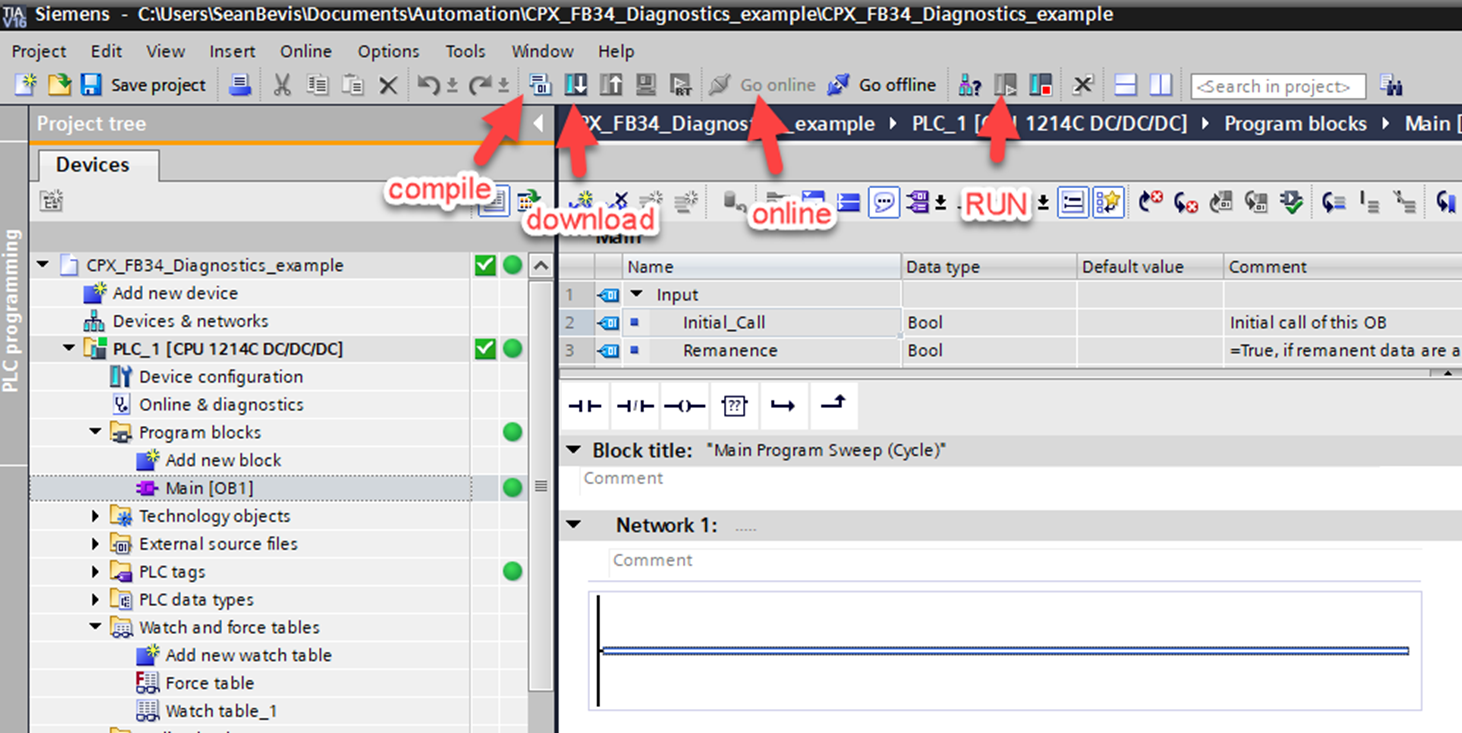
Task: Click the Upload from device icon
Action: point(611,85)
